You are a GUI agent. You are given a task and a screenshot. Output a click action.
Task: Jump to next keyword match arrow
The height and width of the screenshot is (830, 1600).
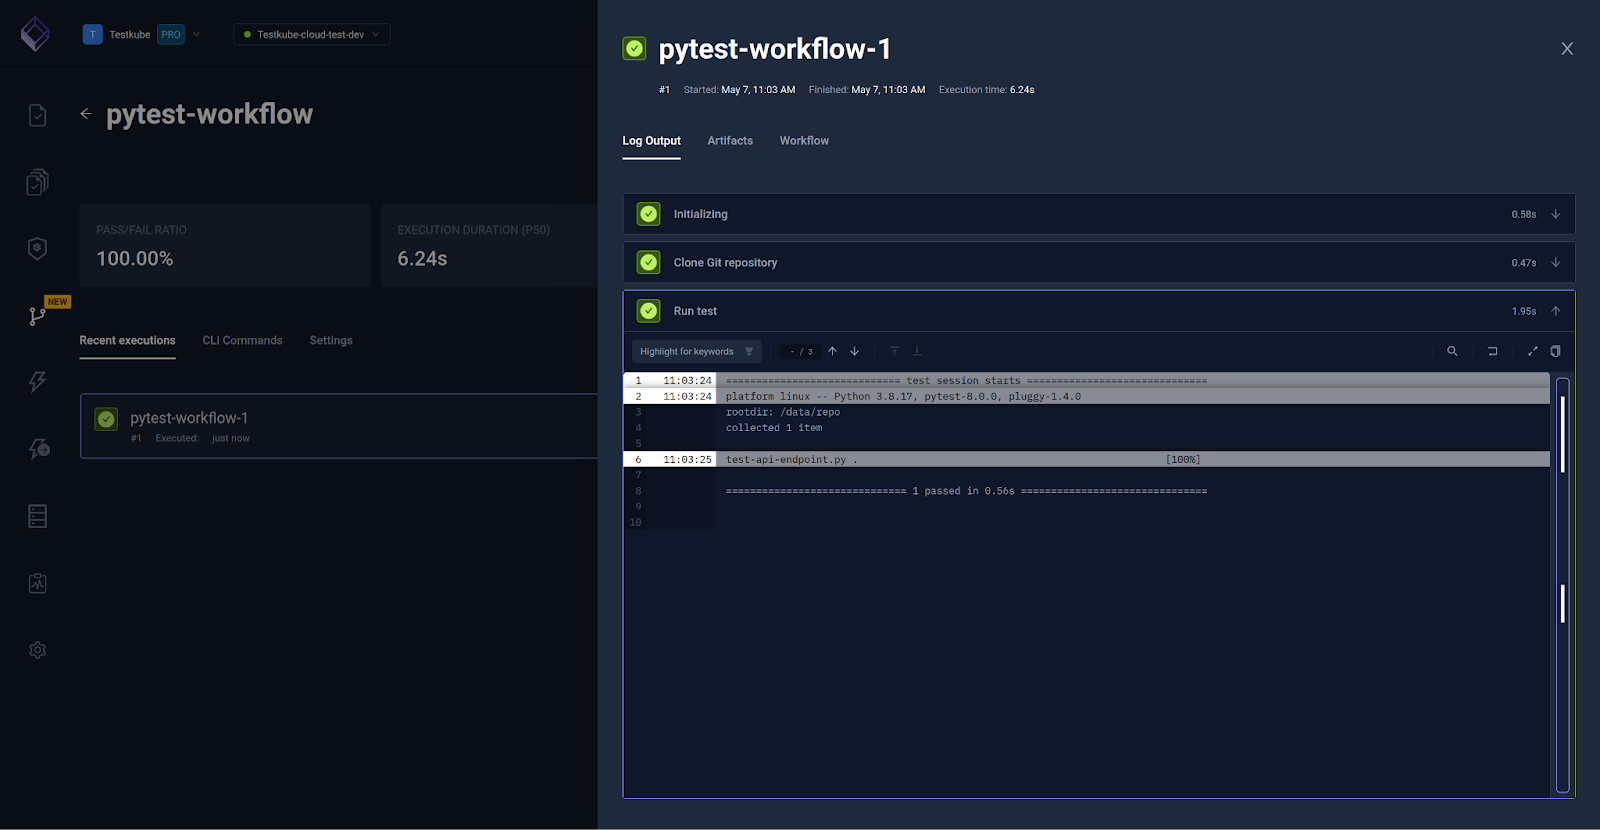pyautogui.click(x=855, y=351)
